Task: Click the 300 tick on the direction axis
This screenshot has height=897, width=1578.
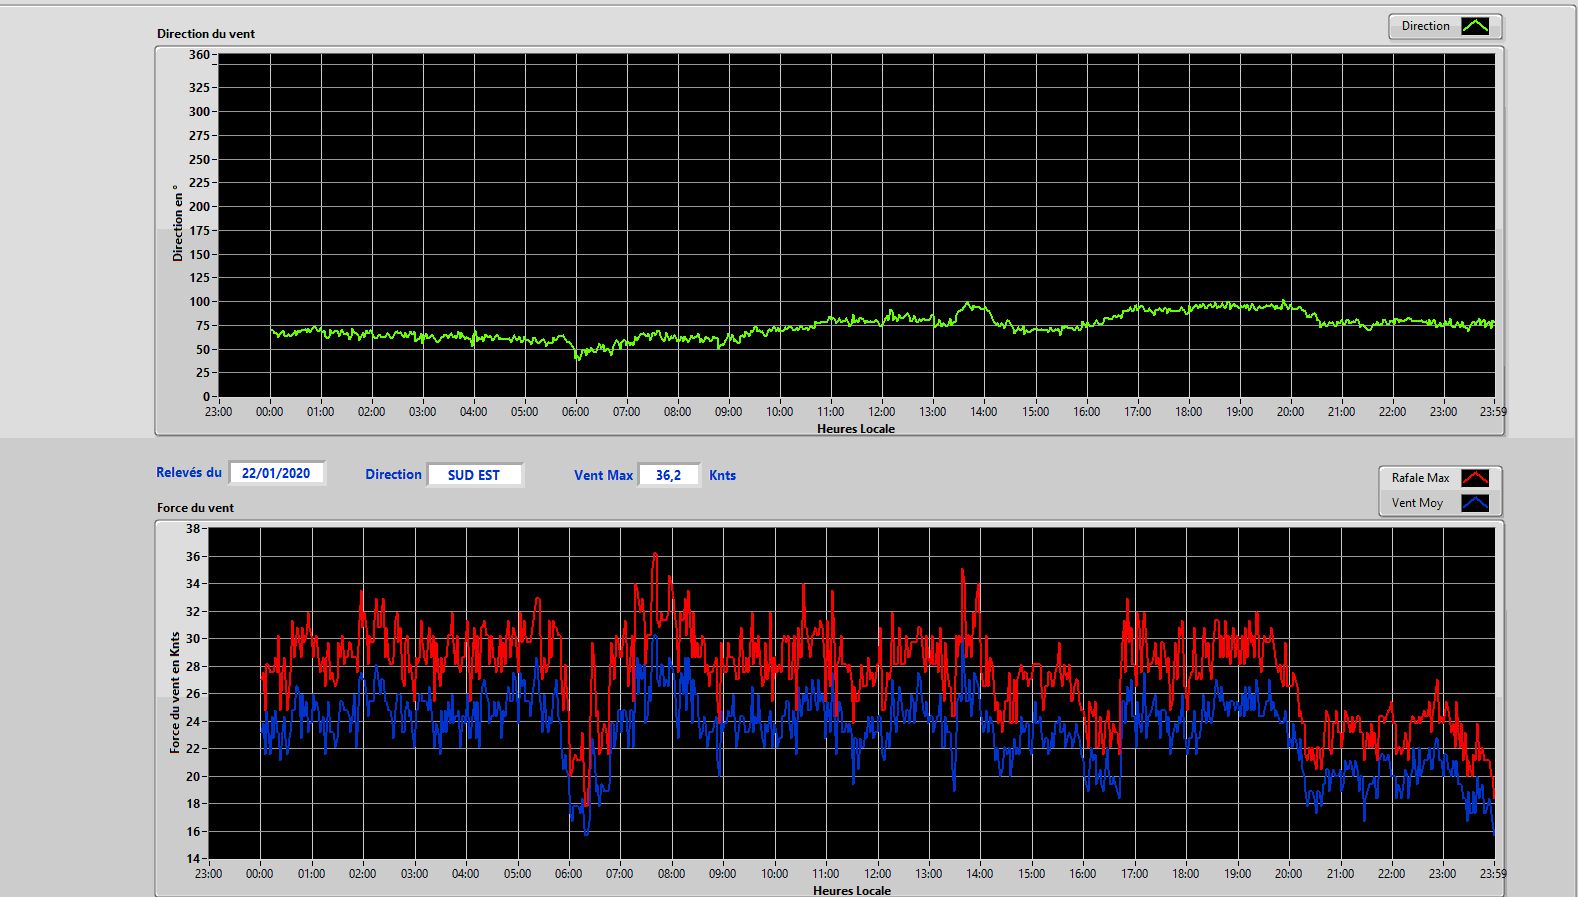Action: (x=199, y=112)
